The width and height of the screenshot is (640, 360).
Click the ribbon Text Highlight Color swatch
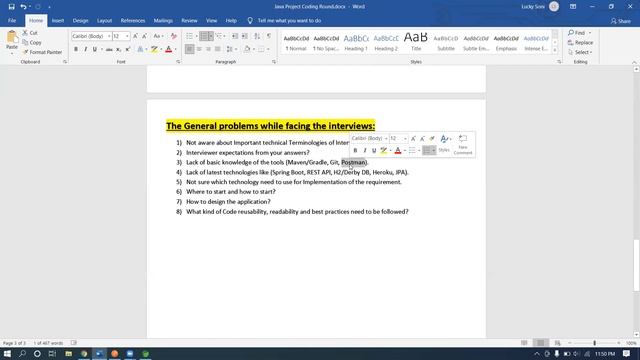pyautogui.click(x=154, y=49)
